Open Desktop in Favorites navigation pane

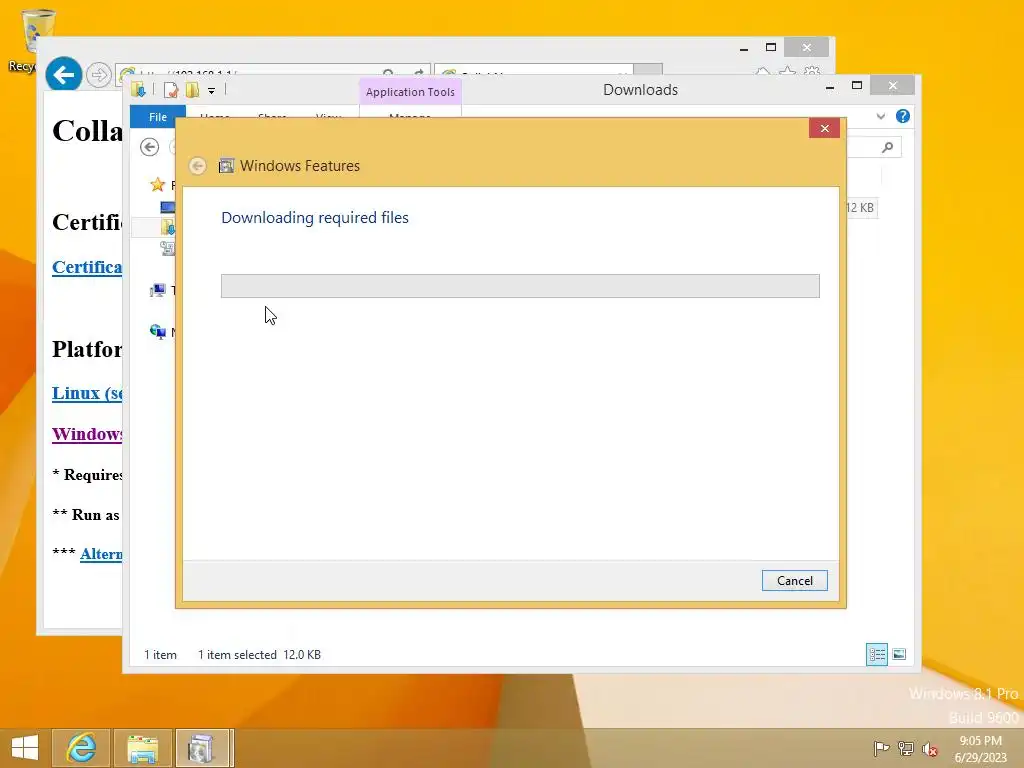point(168,207)
